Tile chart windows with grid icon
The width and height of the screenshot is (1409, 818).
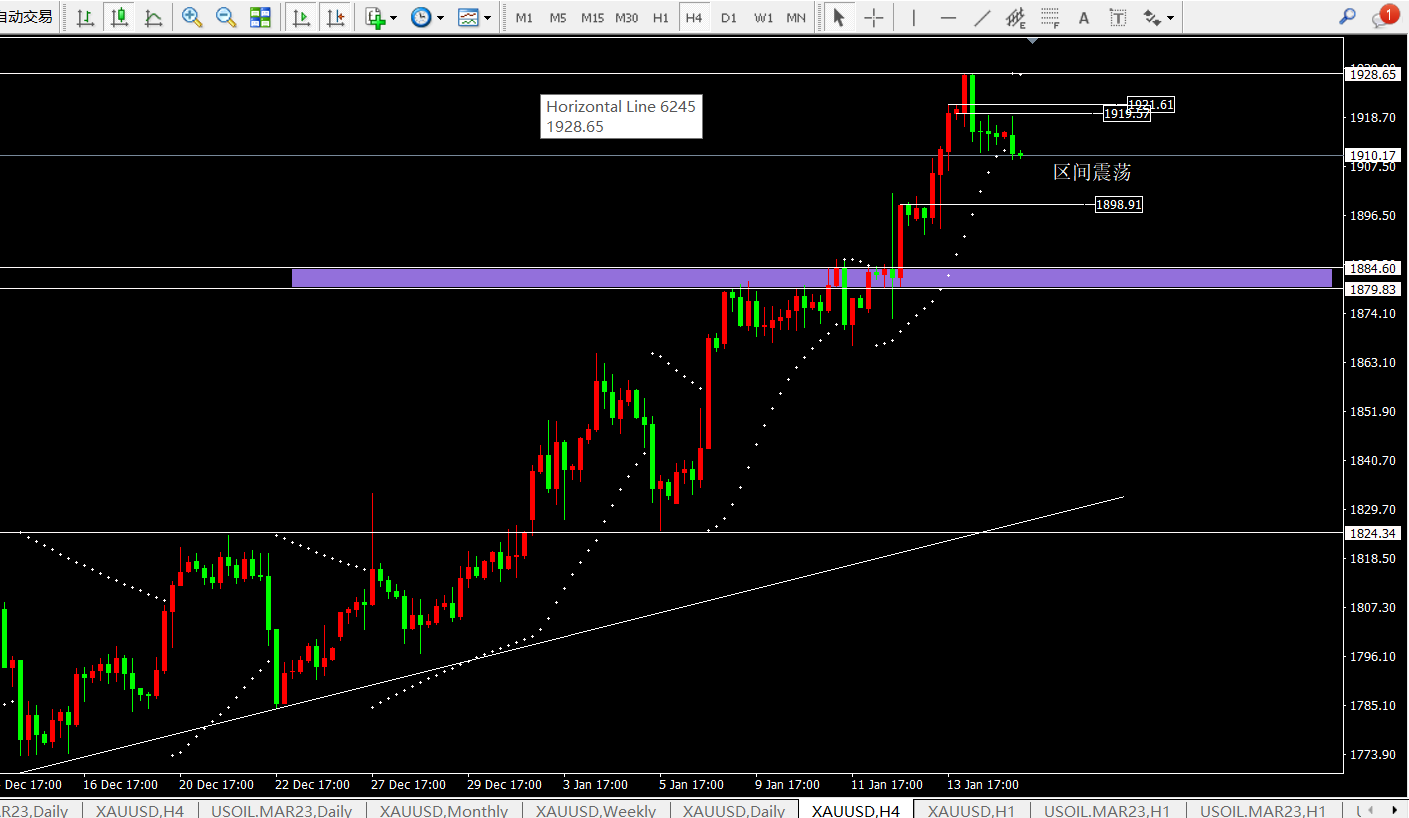[260, 17]
